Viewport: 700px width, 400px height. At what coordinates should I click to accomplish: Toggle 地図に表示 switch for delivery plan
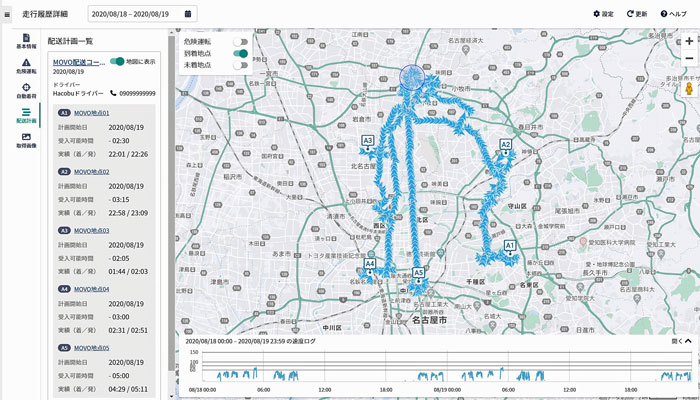click(x=117, y=62)
